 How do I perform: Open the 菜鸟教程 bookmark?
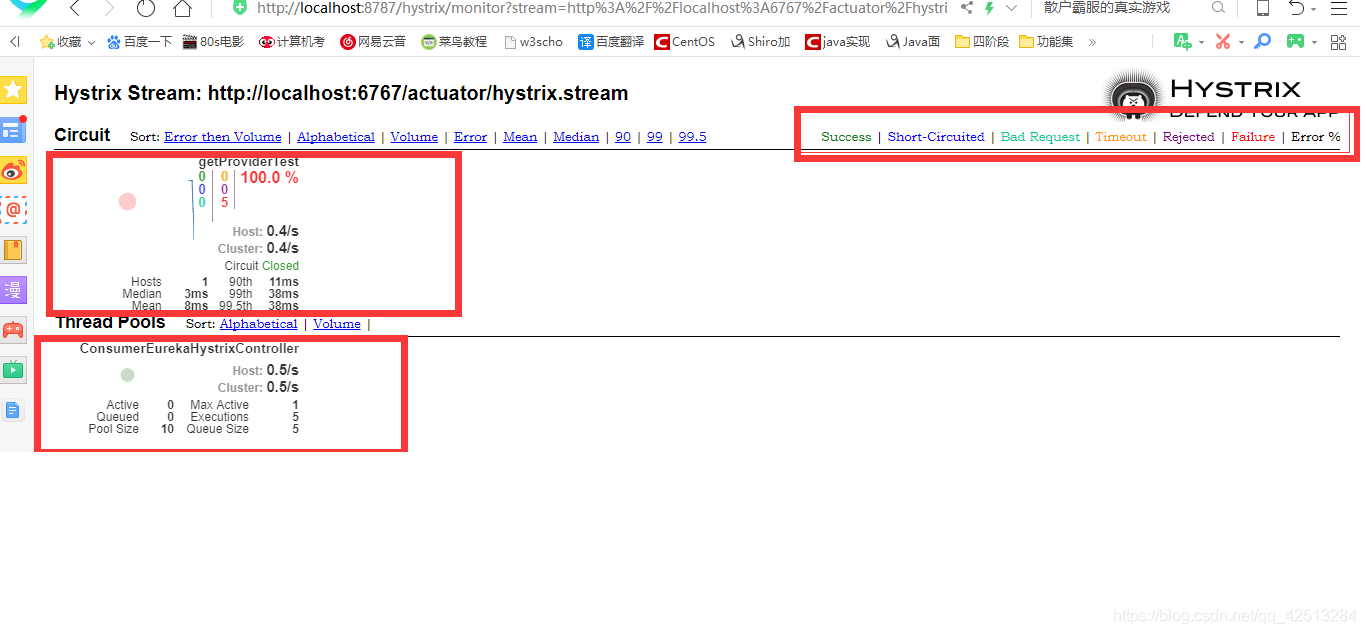pos(454,42)
